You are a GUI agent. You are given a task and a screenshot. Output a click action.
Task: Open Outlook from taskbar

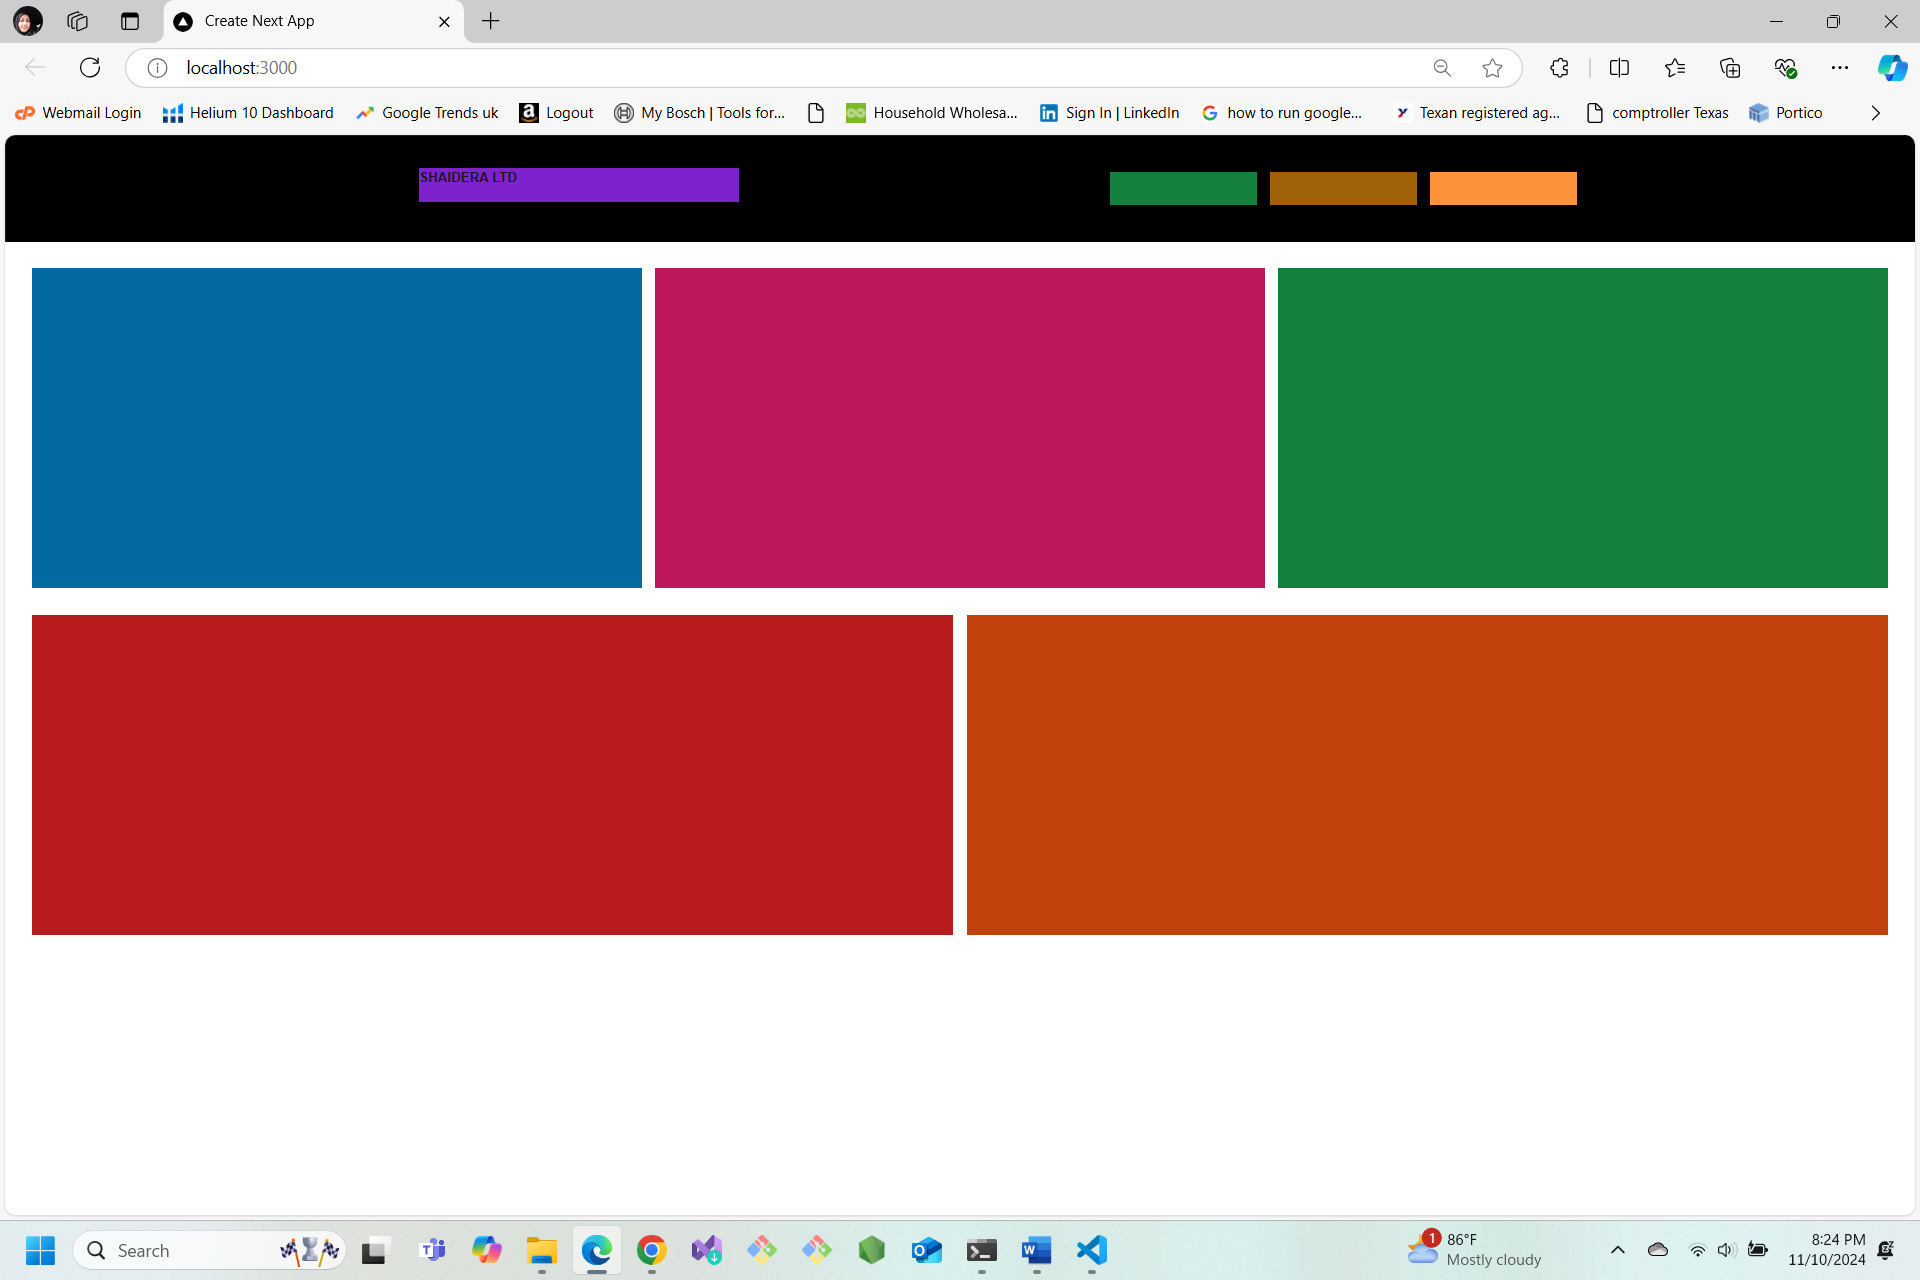[x=927, y=1250]
